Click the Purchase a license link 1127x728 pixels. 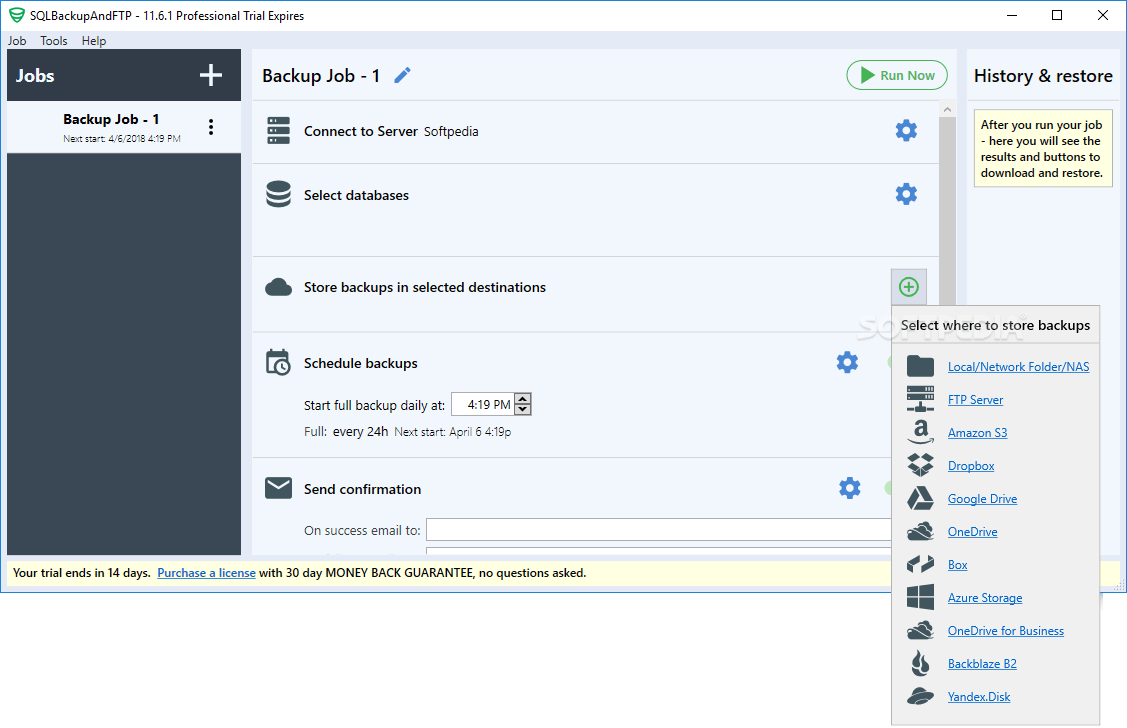[x=206, y=572]
